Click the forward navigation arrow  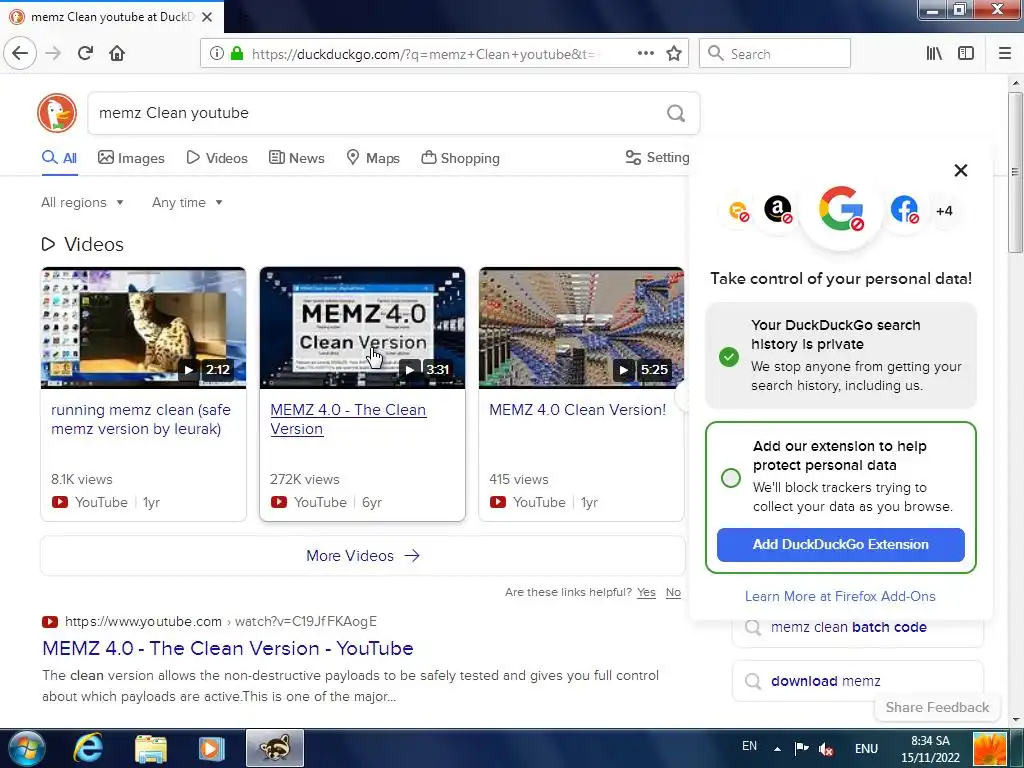(53, 53)
